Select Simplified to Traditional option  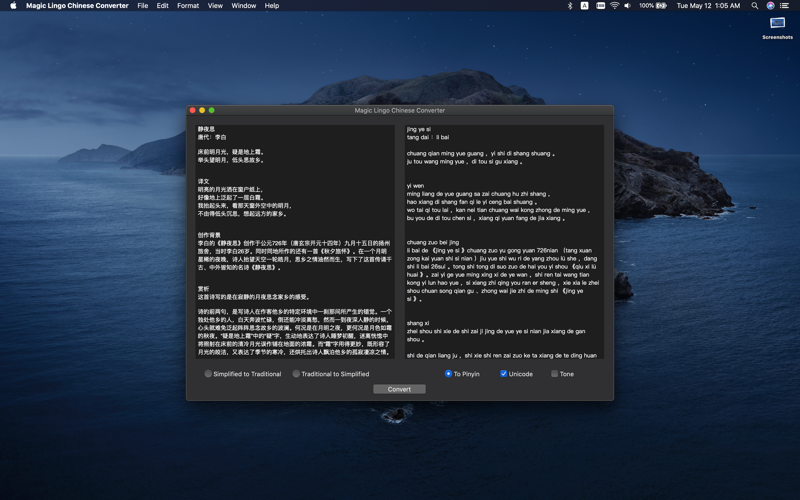click(x=209, y=374)
